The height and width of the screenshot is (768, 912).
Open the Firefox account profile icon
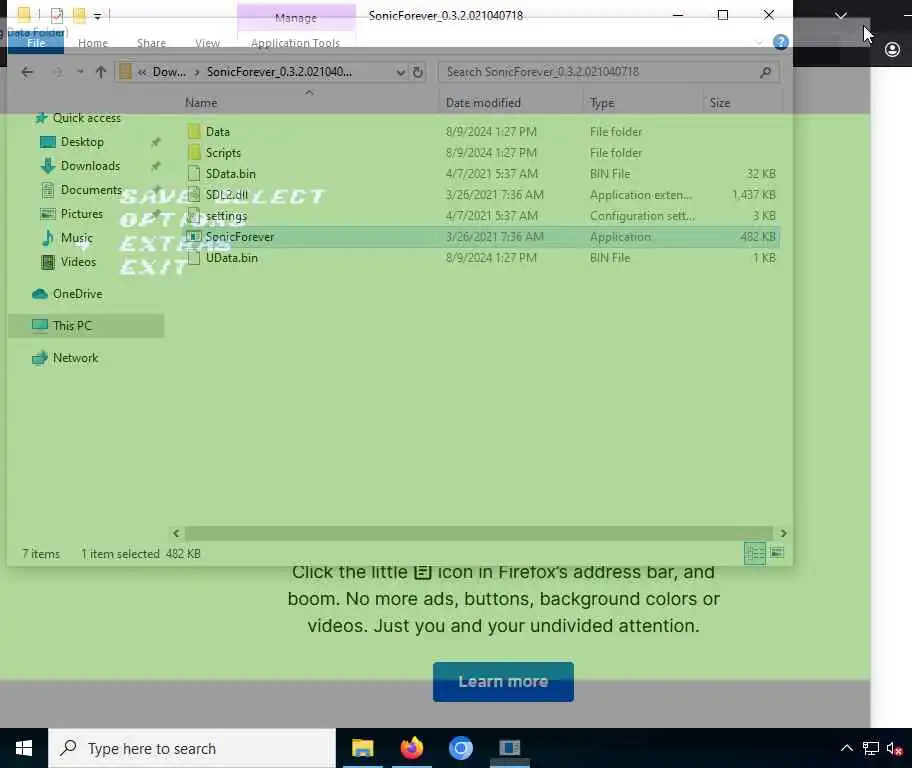tap(892, 49)
